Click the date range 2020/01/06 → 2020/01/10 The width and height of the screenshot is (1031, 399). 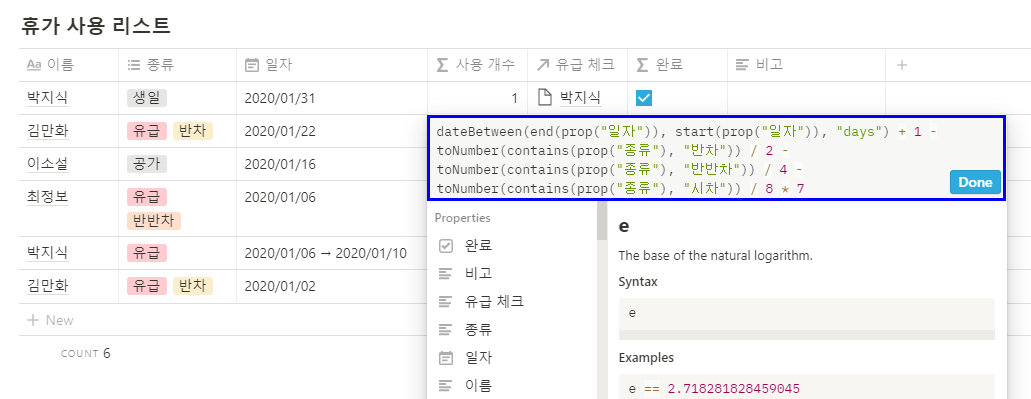pos(325,253)
